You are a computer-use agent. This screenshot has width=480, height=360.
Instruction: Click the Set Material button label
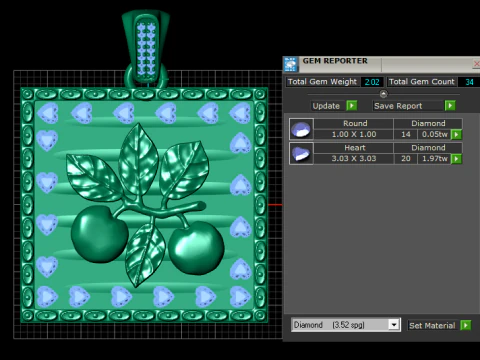click(432, 325)
